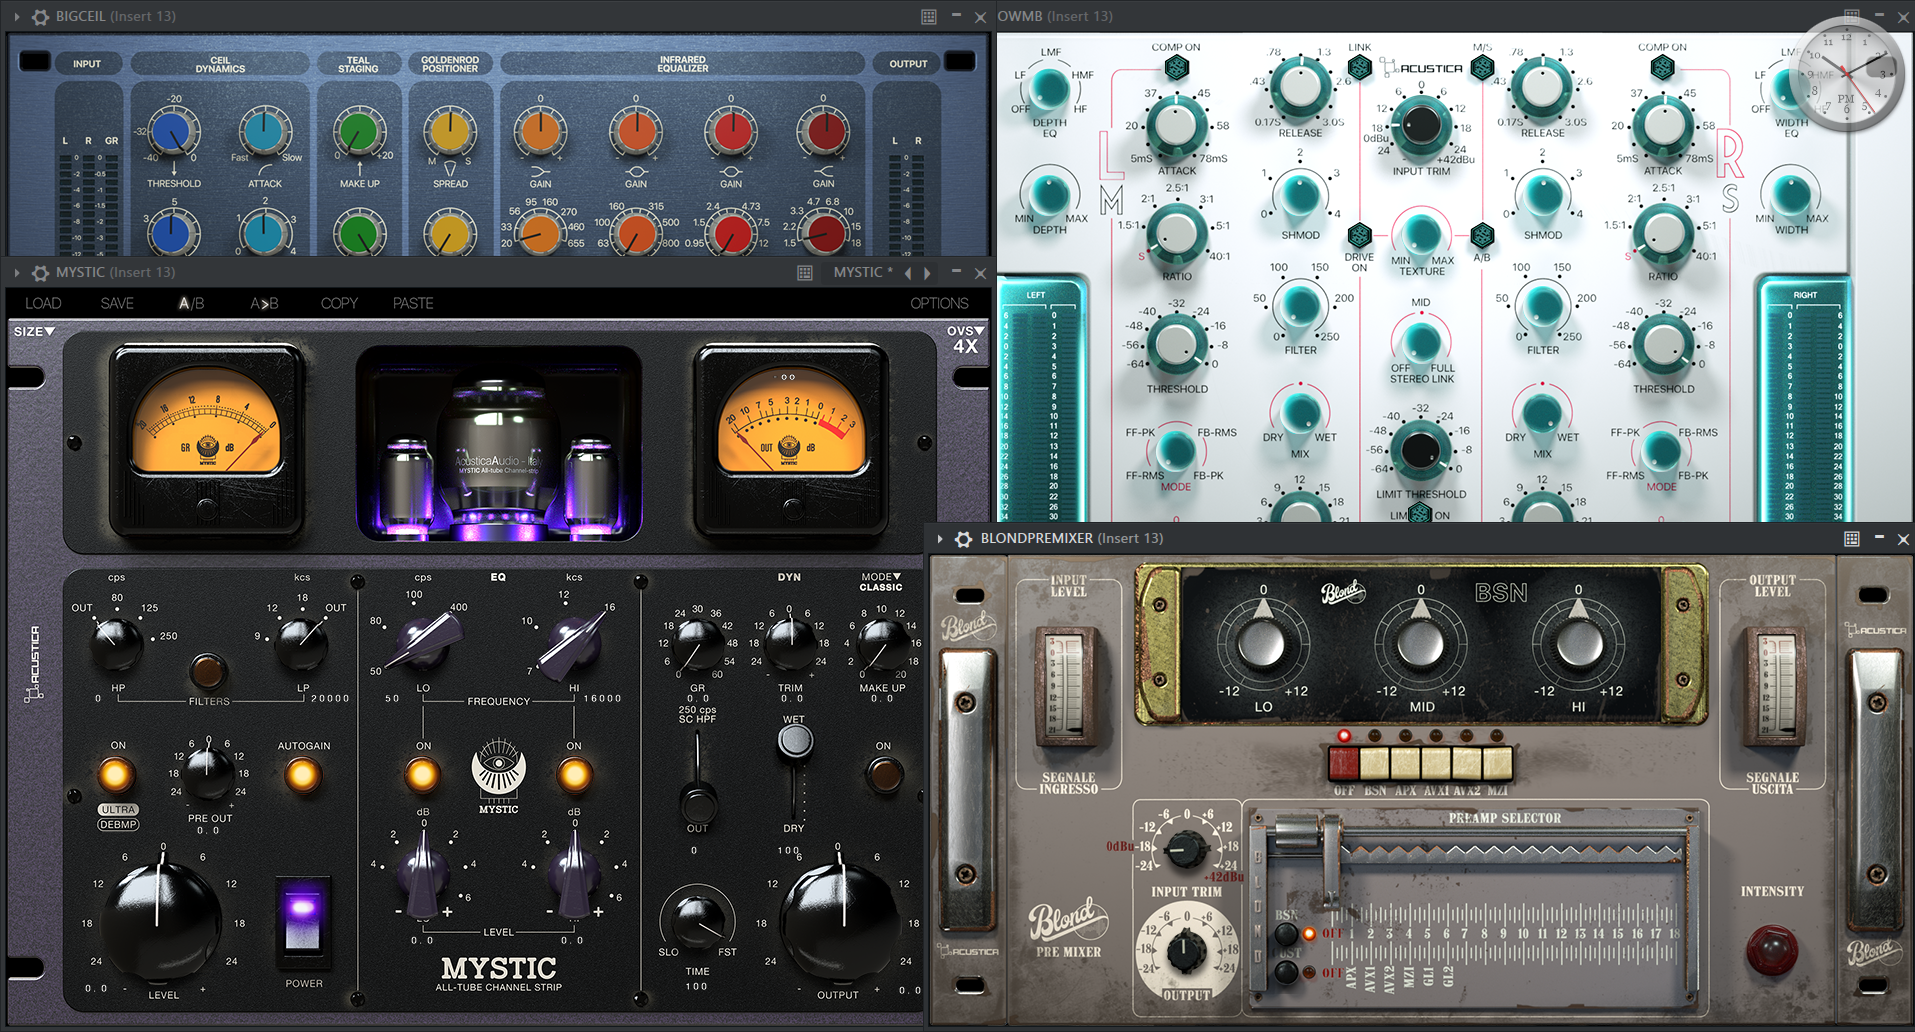The height and width of the screenshot is (1032, 1915).
Task: Click A>B in MYSTIC menu bar
Action: tap(264, 303)
